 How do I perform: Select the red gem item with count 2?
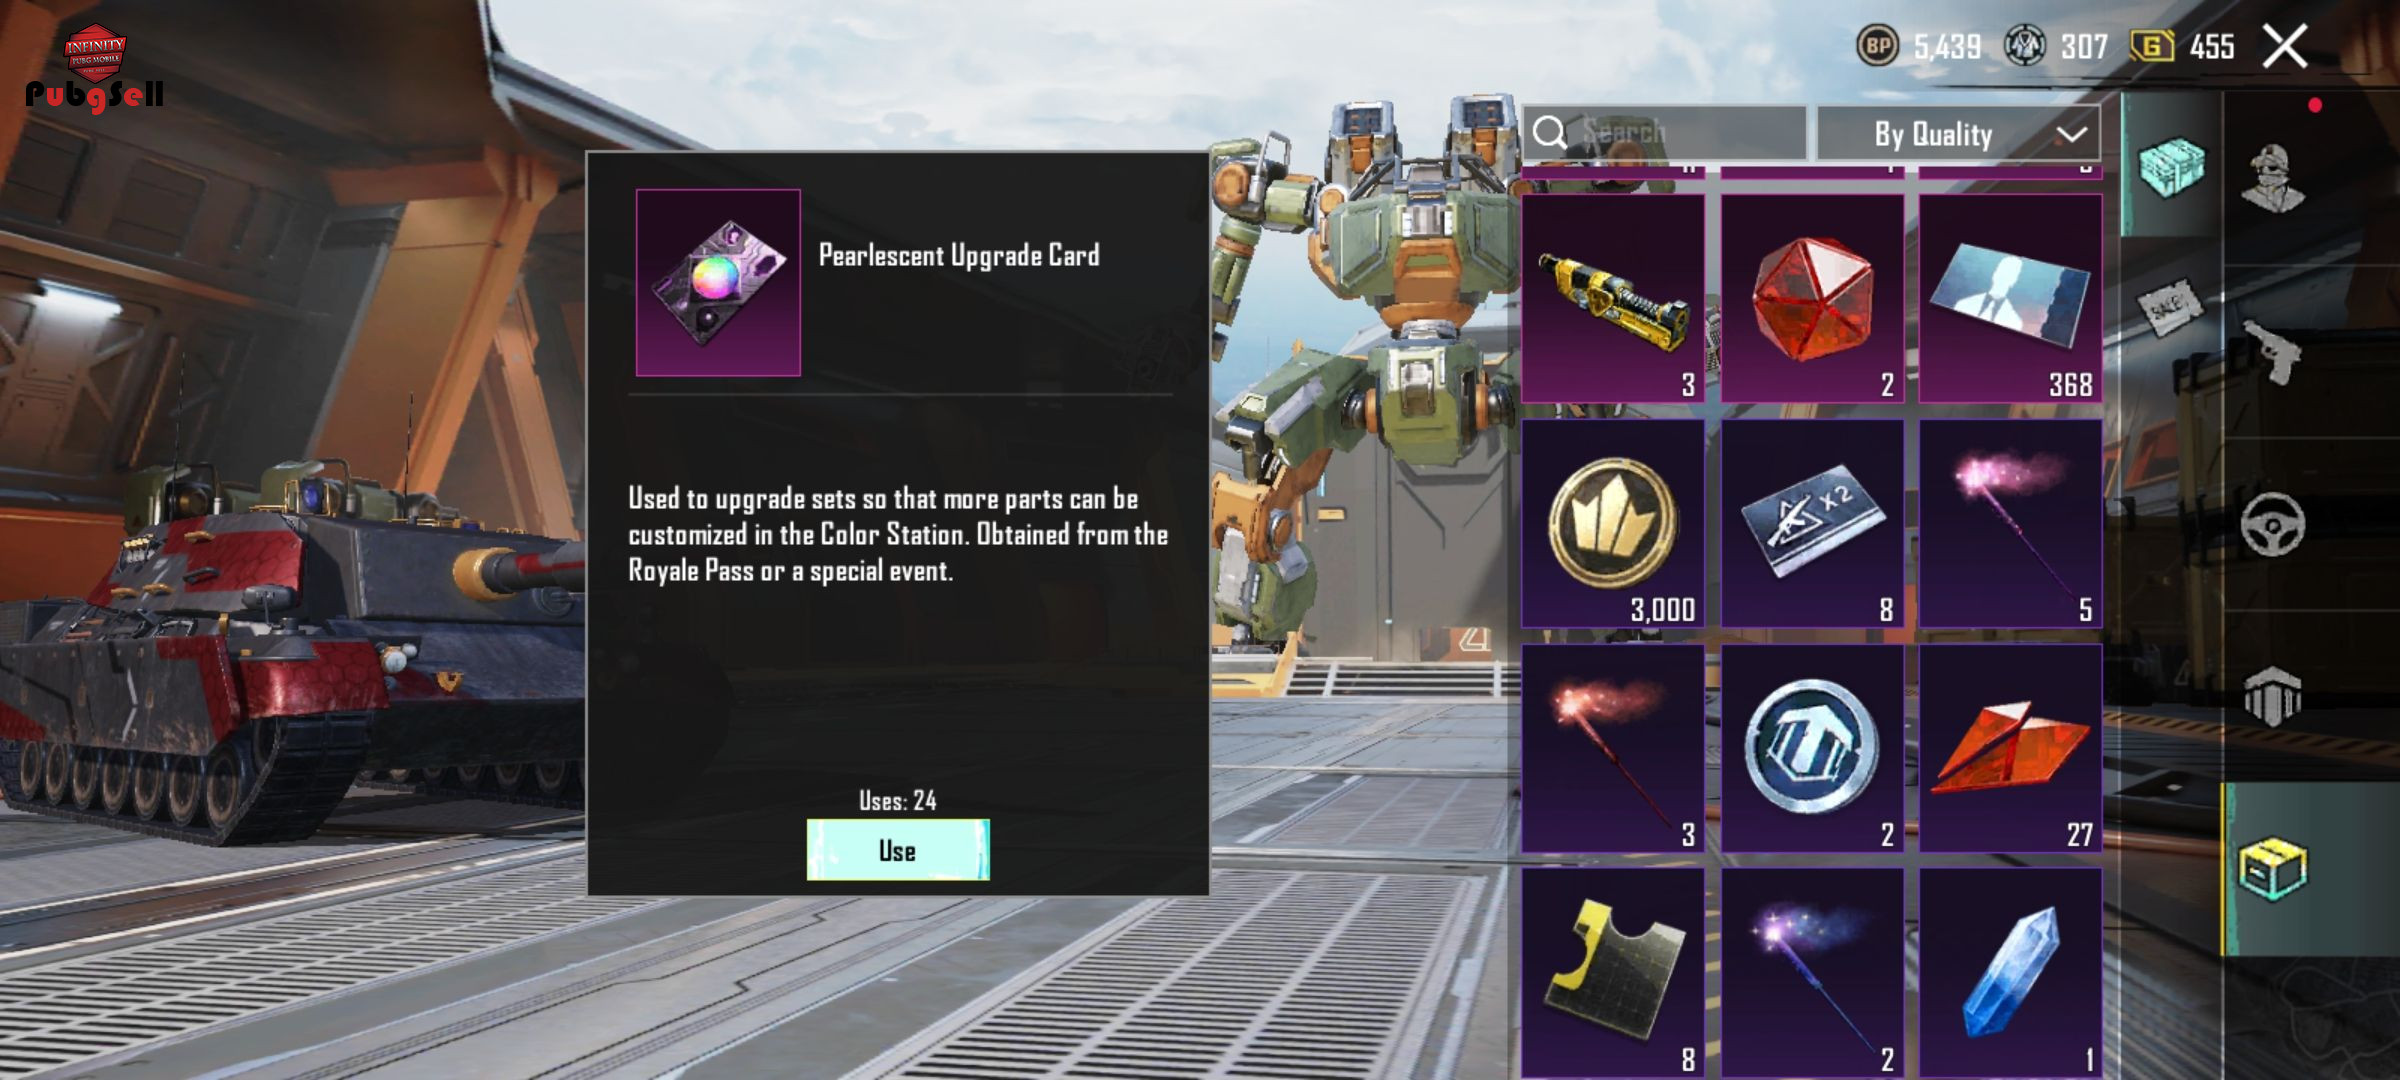[1812, 298]
